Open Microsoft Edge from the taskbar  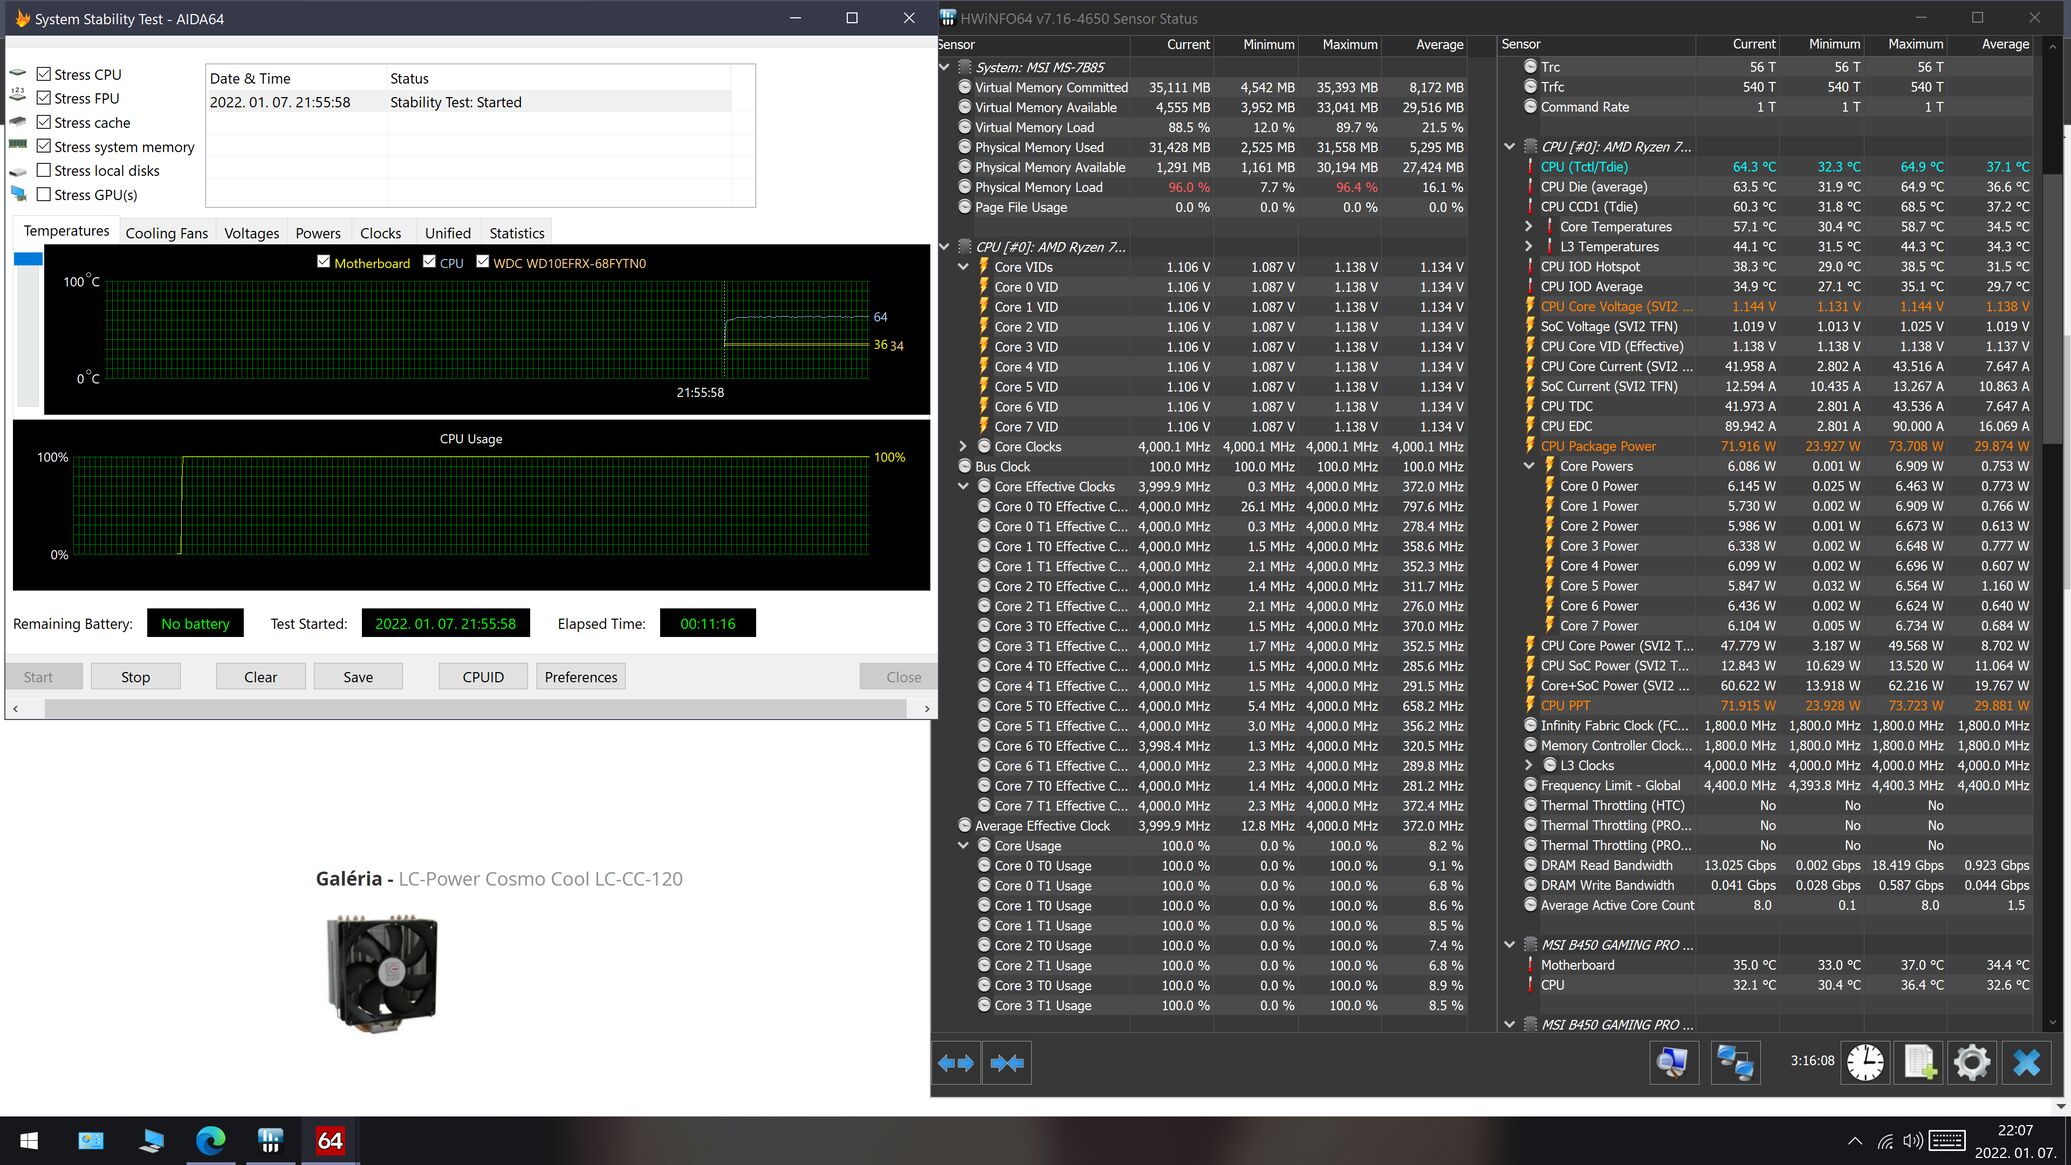pyautogui.click(x=211, y=1141)
